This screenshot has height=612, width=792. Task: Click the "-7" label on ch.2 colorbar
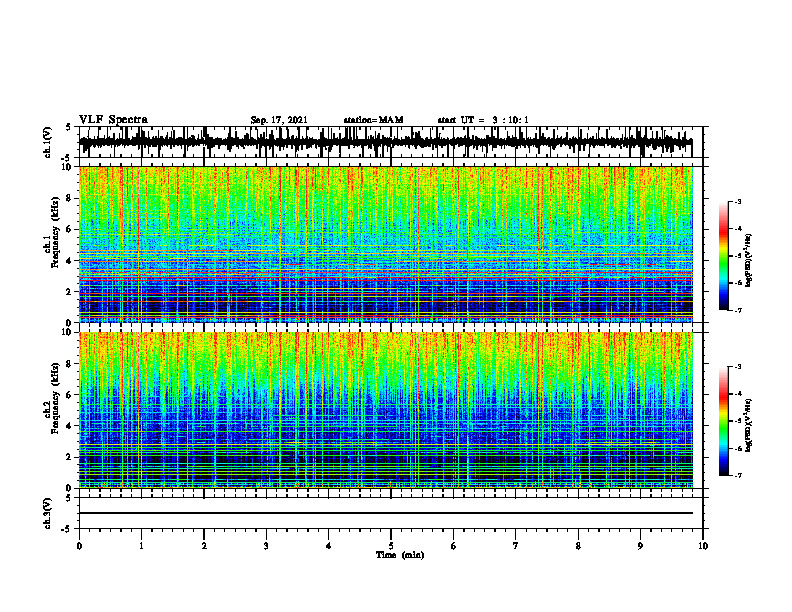pyautogui.click(x=738, y=475)
